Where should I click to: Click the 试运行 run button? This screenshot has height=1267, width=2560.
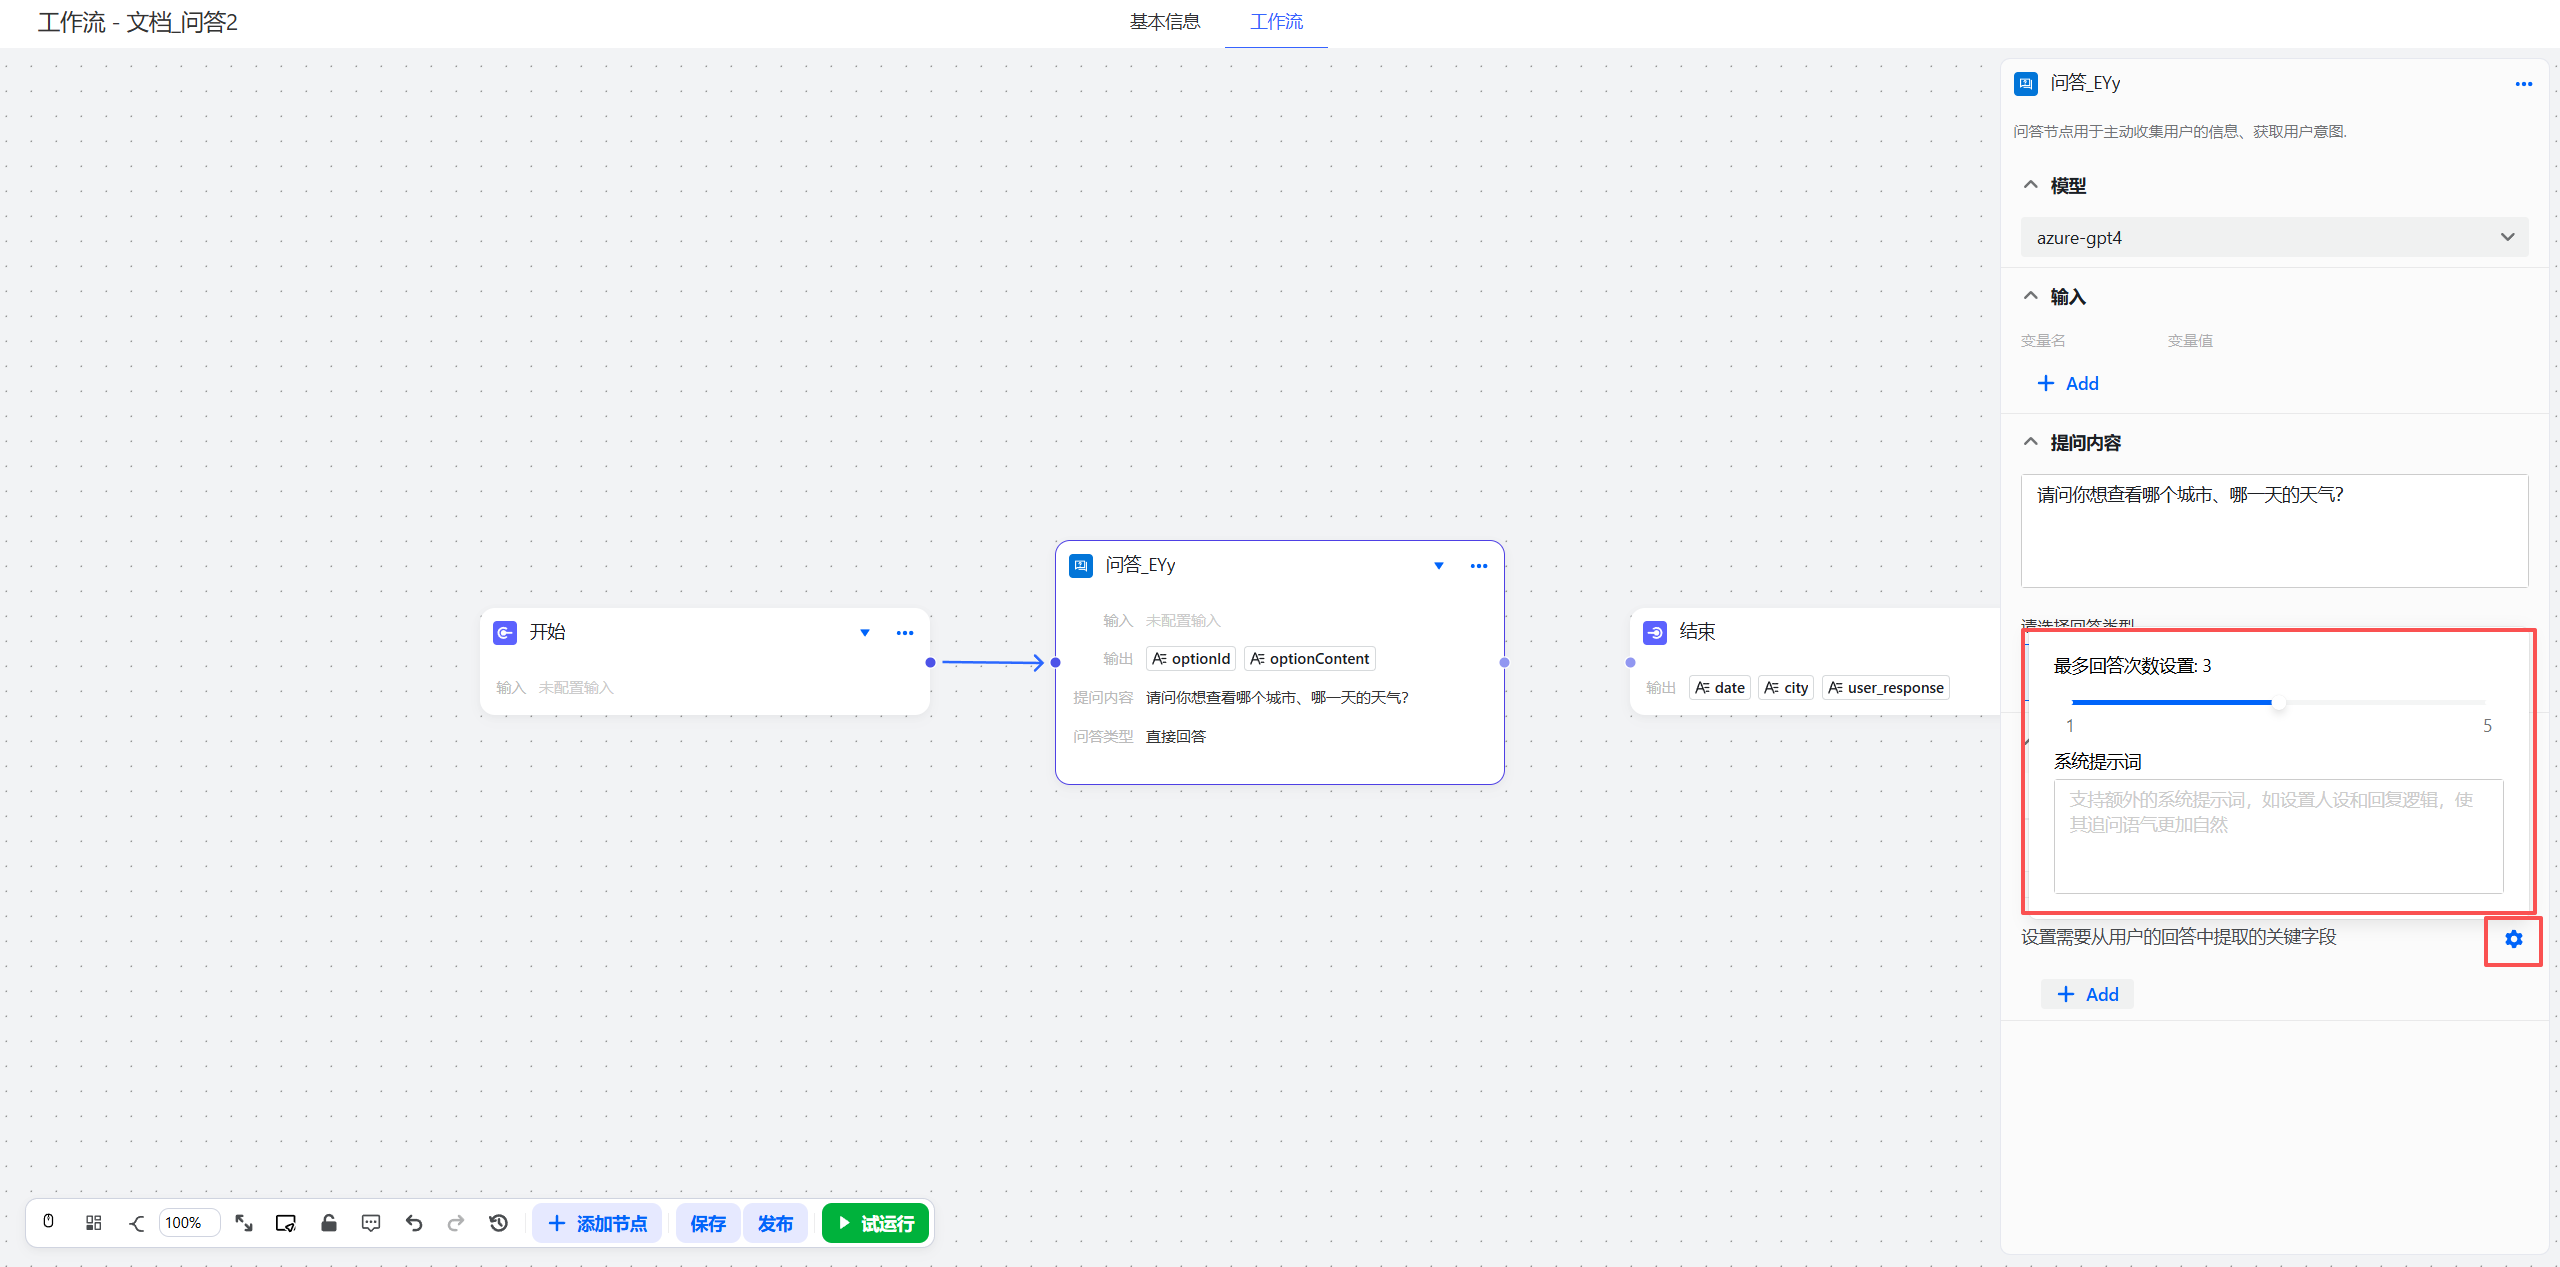tap(874, 1222)
